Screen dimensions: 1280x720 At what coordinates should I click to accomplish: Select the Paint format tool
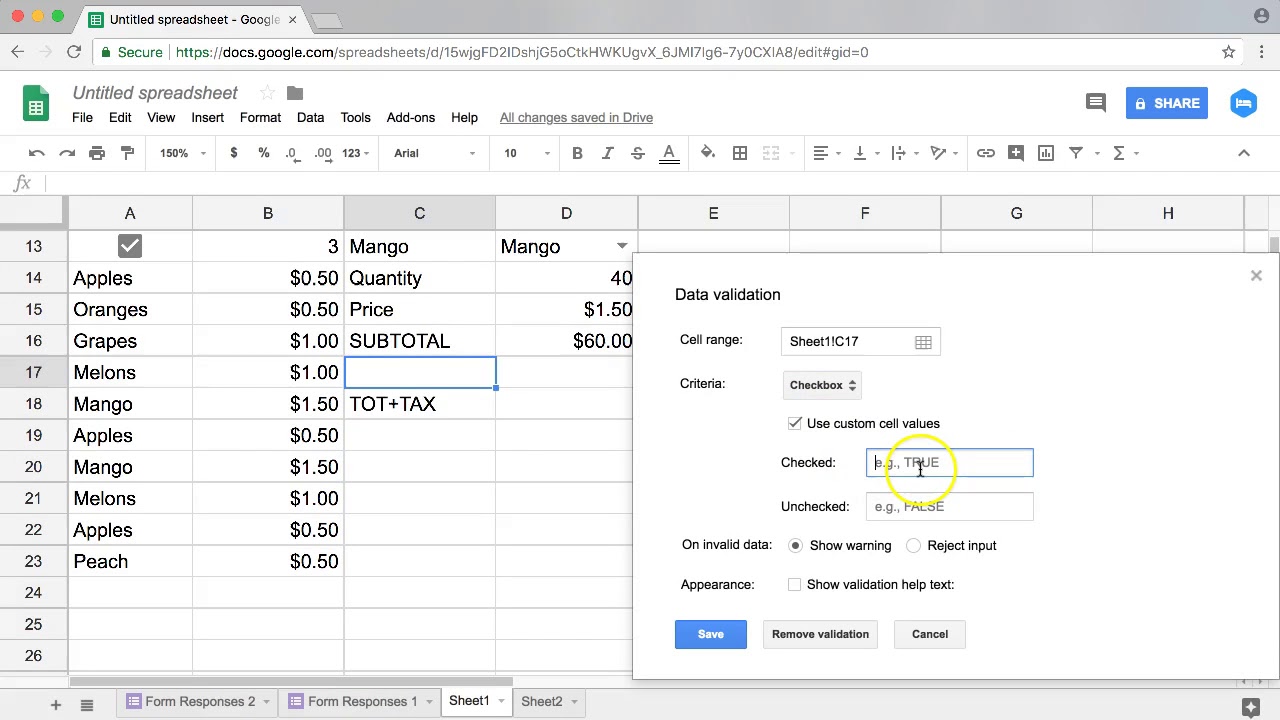coord(127,153)
